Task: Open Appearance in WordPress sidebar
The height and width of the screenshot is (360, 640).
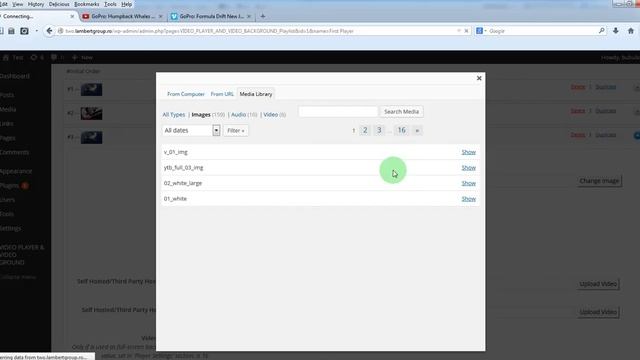Action: (x=16, y=171)
